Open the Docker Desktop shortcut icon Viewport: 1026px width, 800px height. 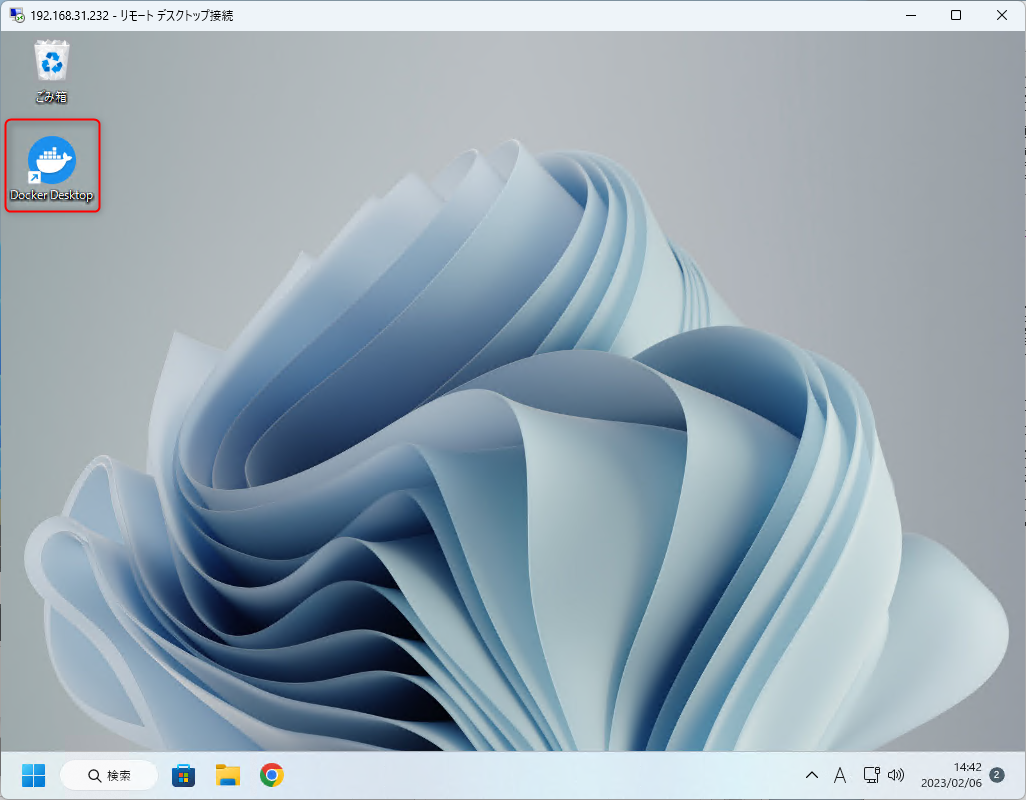point(52,167)
